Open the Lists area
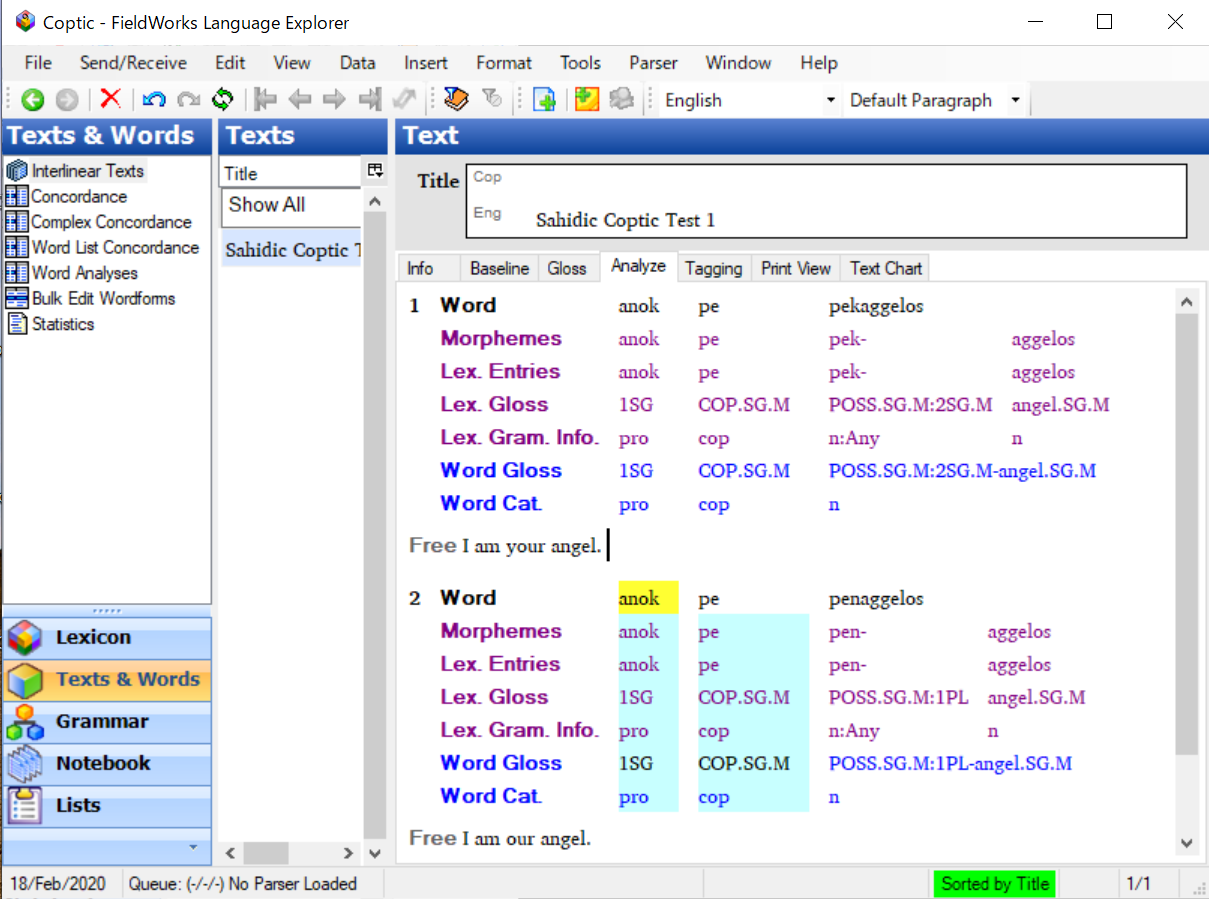Image resolution: width=1209 pixels, height=899 pixels. tap(107, 806)
